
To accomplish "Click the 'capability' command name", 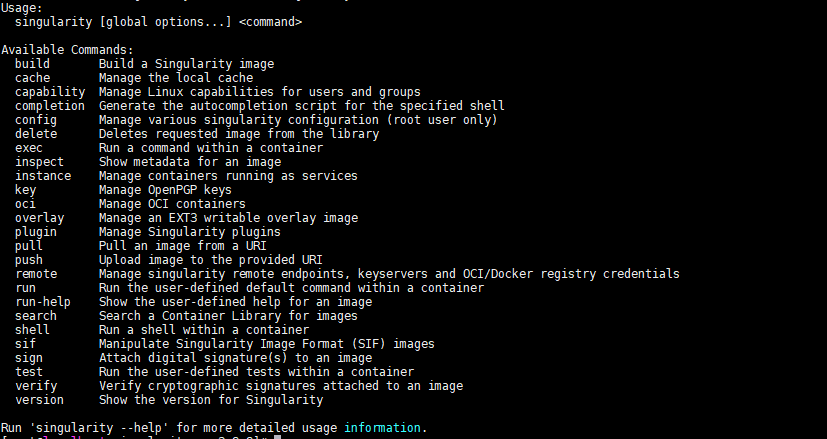I will click(x=50, y=92).
